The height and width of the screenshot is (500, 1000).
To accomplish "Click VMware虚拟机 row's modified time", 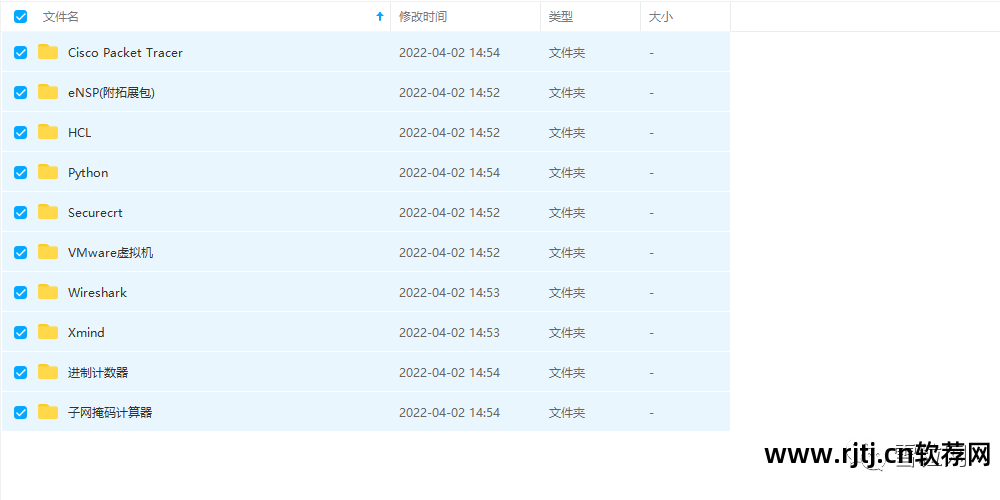I will coord(450,253).
